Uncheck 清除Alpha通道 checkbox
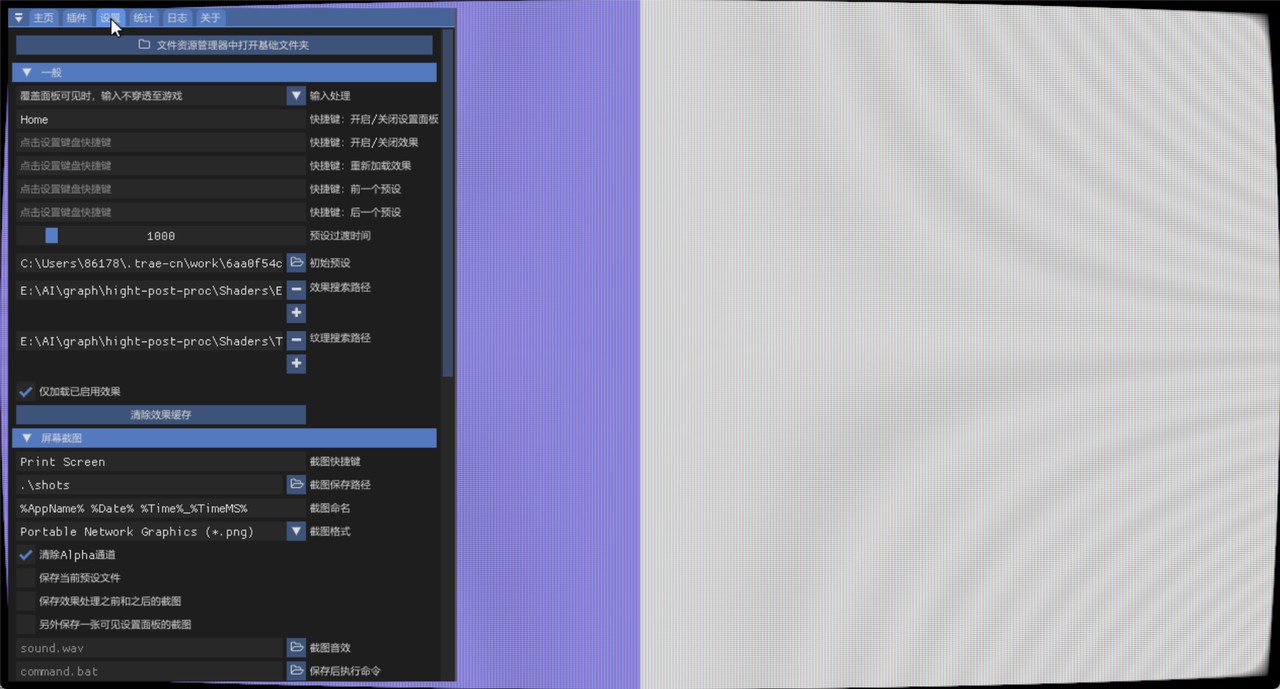Screen dimensions: 1280x689 click(x=26, y=554)
